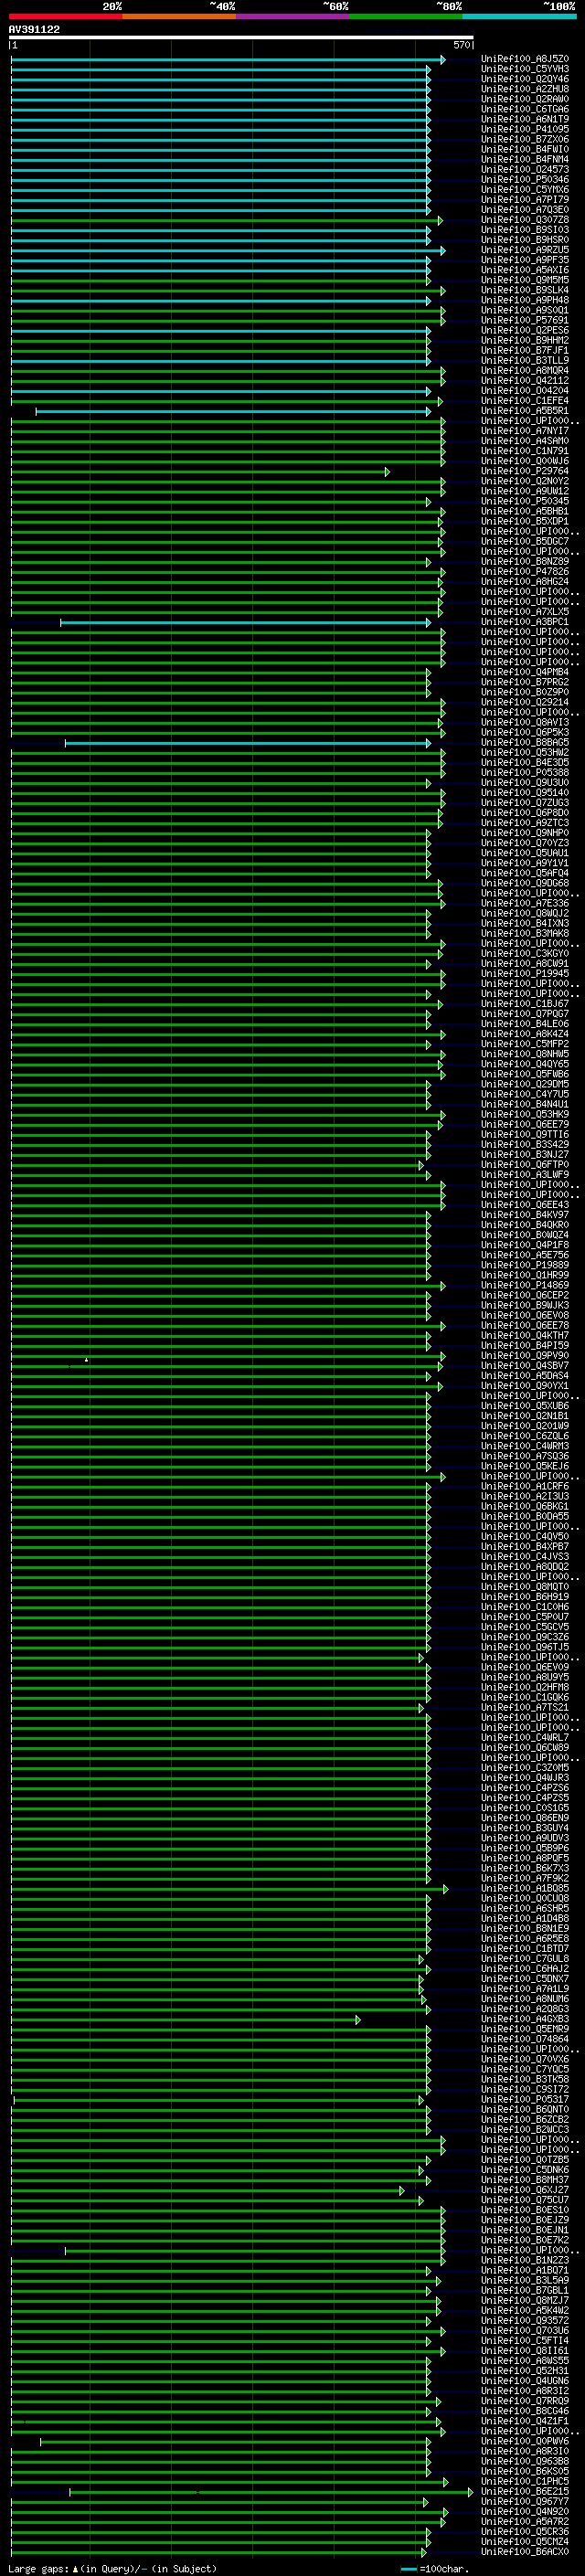Screen dimensions: 585x2576
Task: Open the UniRef100_A9PF35 hit
Action: click(x=524, y=260)
